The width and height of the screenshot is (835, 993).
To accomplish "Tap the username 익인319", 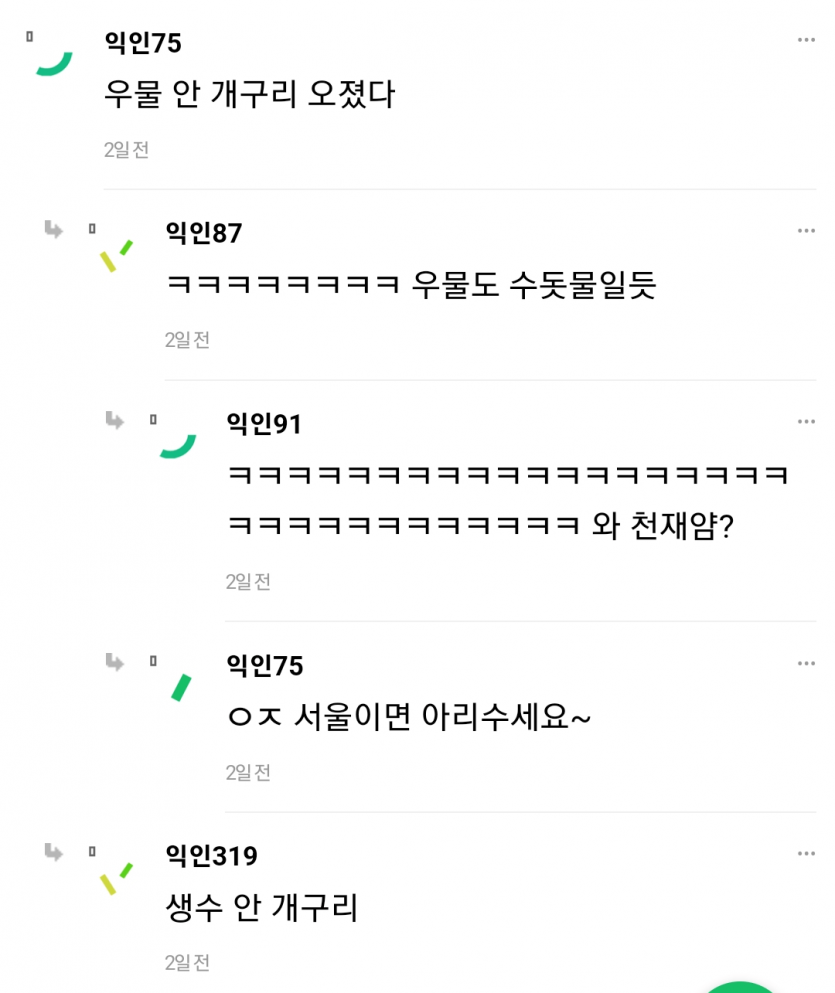I will pyautogui.click(x=211, y=856).
